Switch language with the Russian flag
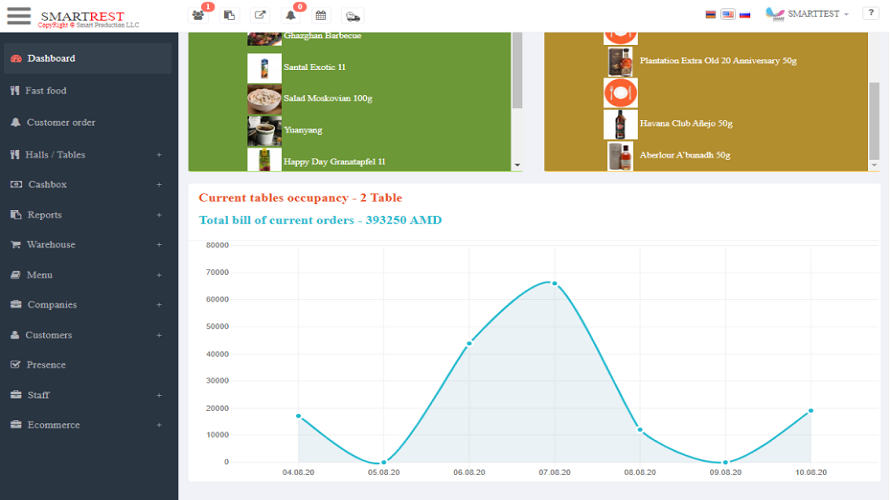Viewport: 890px width, 500px height. (745, 14)
